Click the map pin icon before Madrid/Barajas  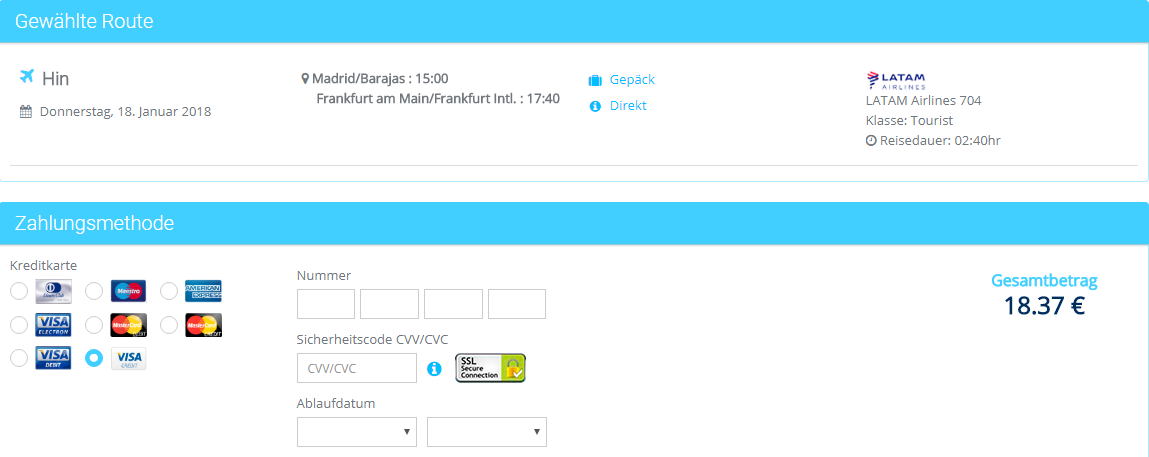coord(305,79)
